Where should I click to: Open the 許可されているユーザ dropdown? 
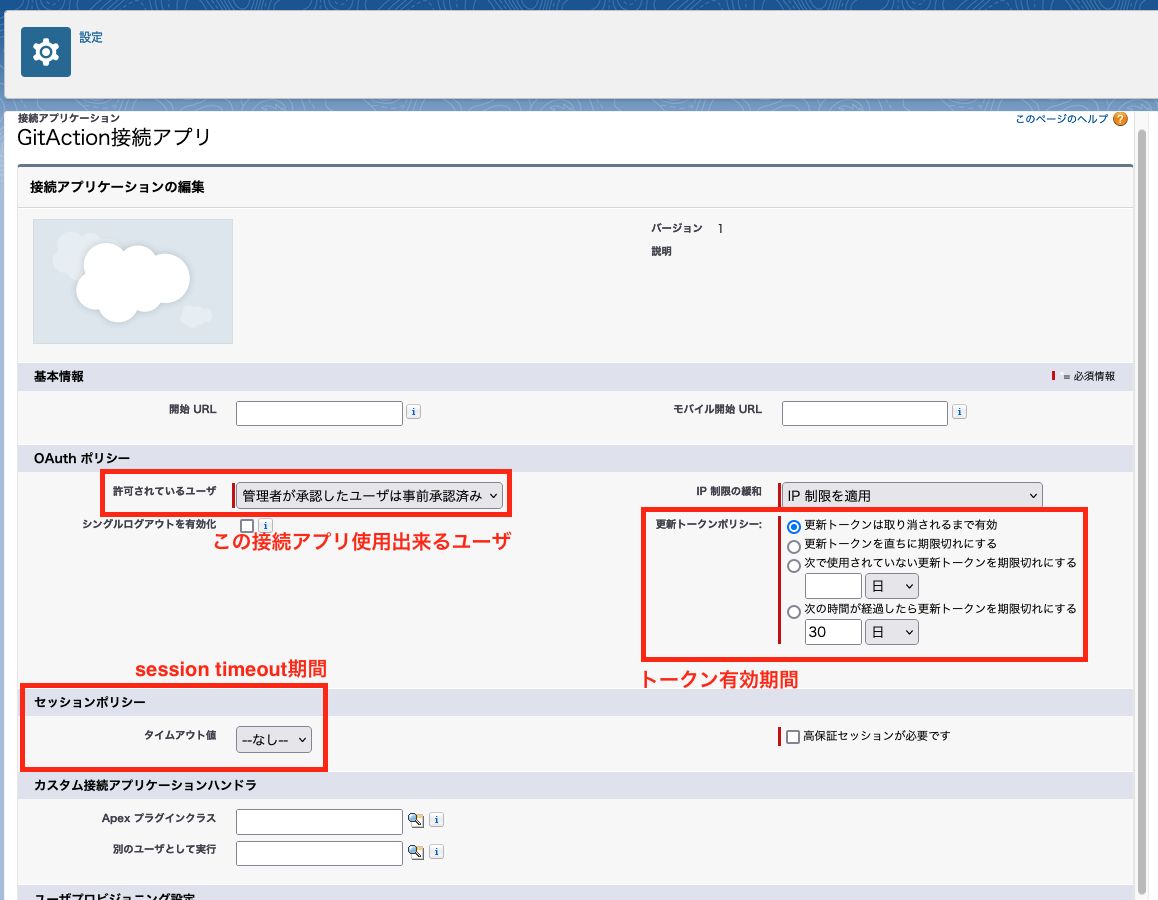pos(370,493)
